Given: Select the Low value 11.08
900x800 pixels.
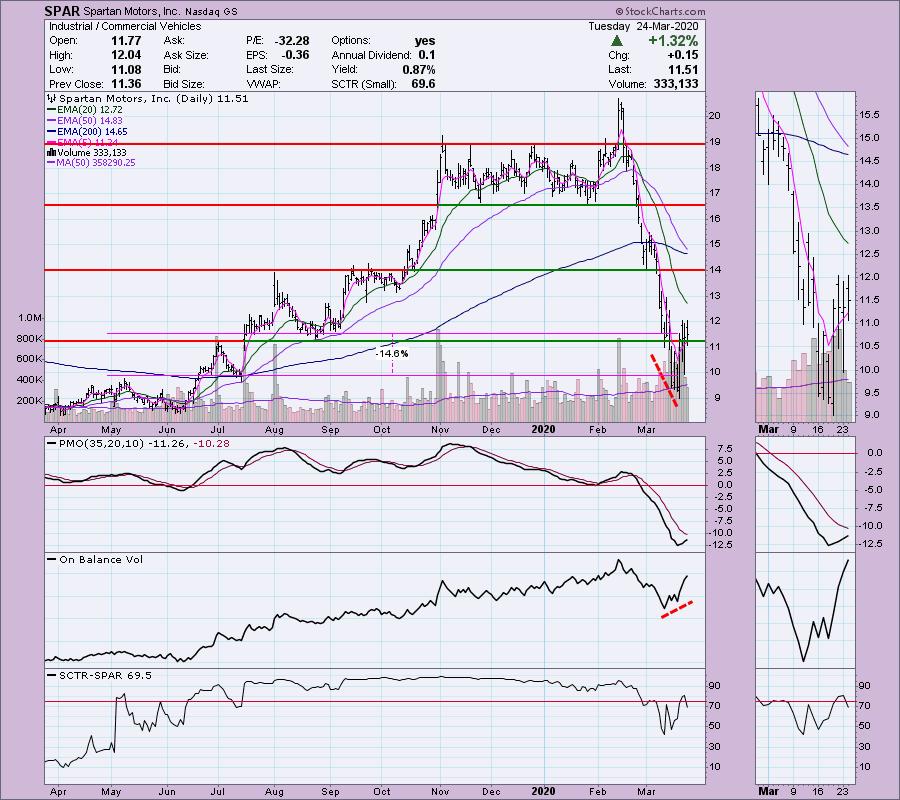Looking at the screenshot, I should 126,69.
